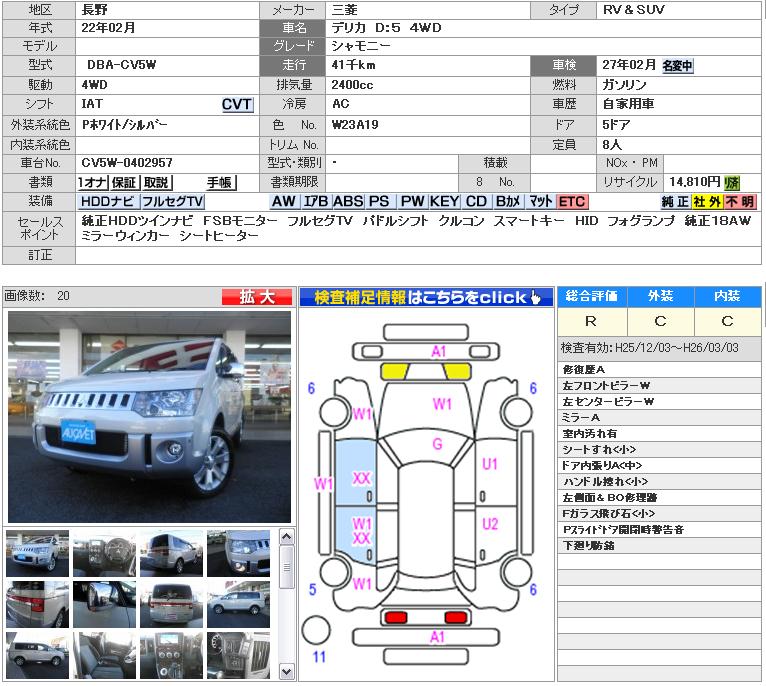Click the U1 mark on the damage diagram
This screenshot has width=766, height=686.
490,464
